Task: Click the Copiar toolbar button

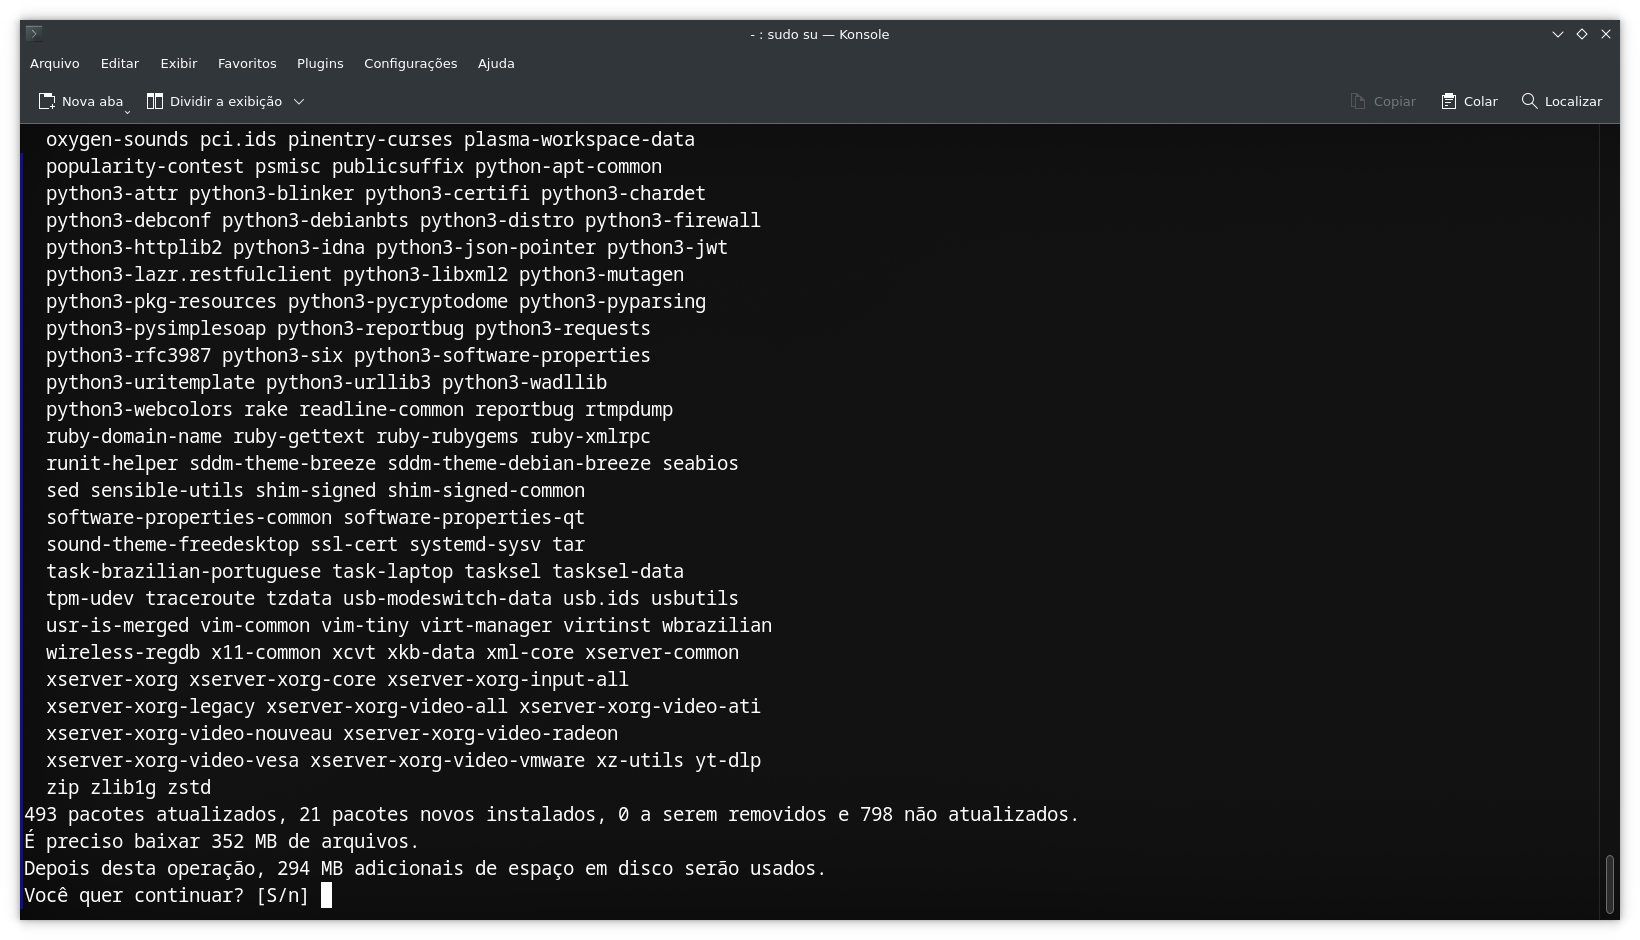Action: [1383, 101]
